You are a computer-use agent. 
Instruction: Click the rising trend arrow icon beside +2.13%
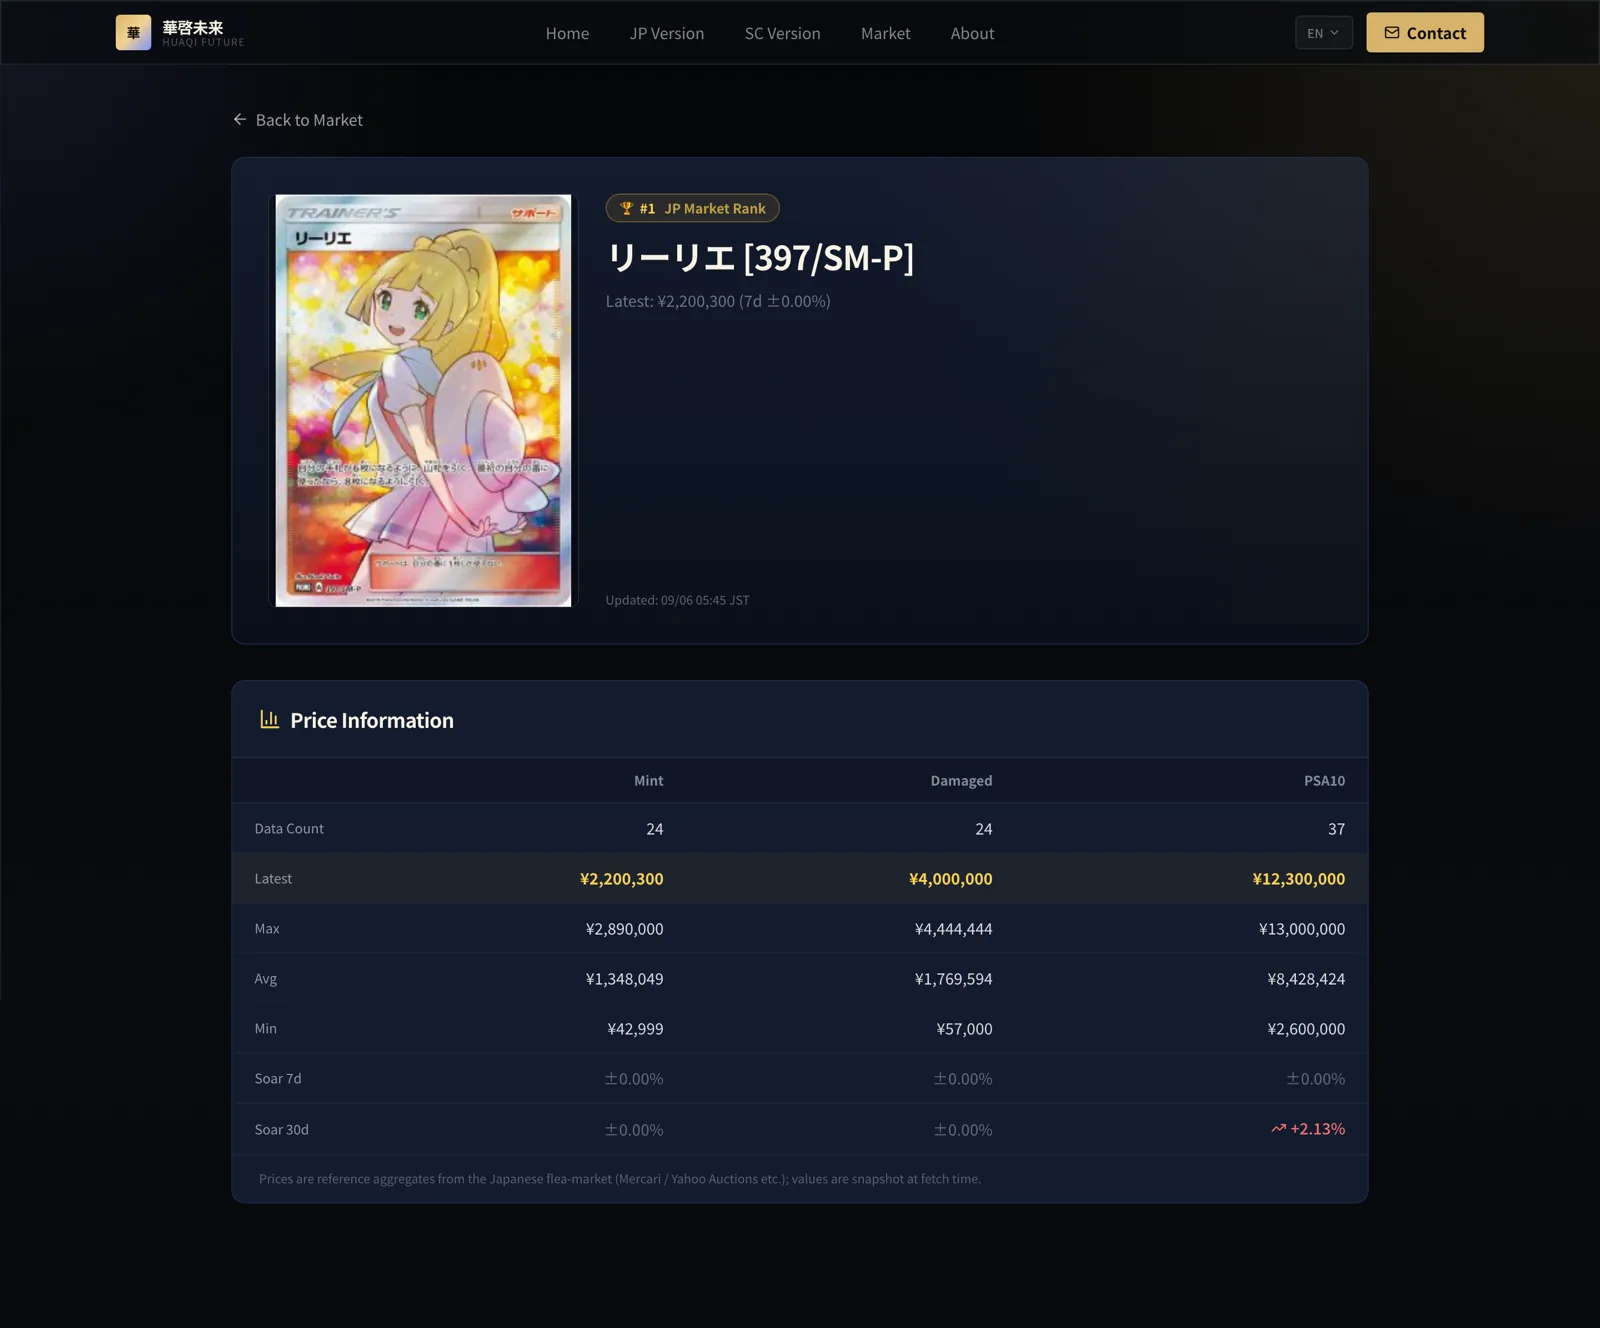pos(1278,1128)
